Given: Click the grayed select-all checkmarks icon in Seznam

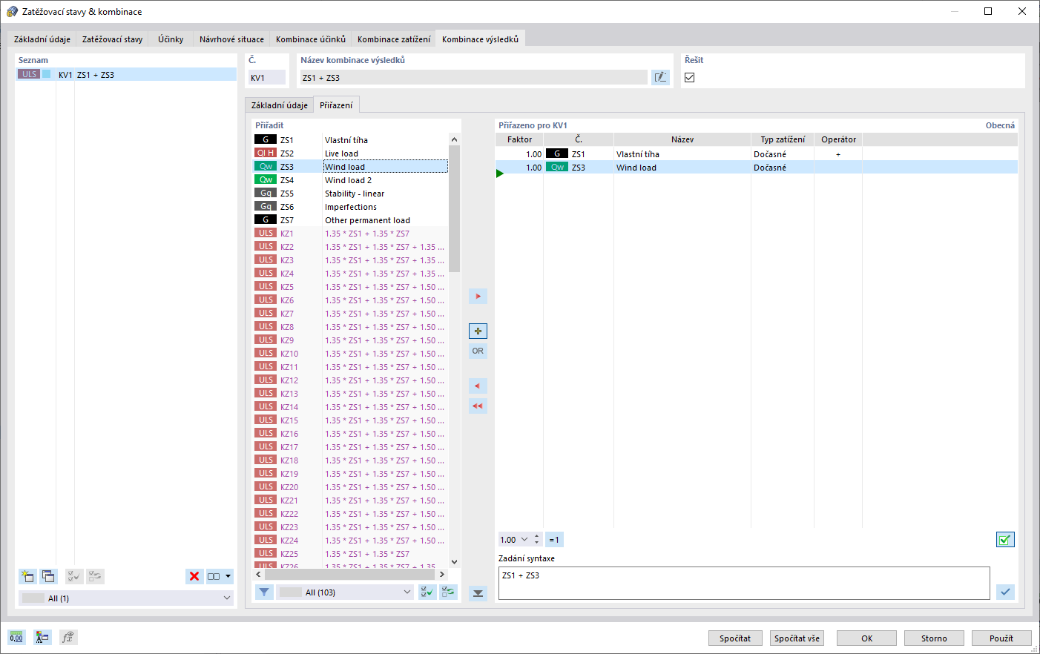Looking at the screenshot, I should click(74, 576).
